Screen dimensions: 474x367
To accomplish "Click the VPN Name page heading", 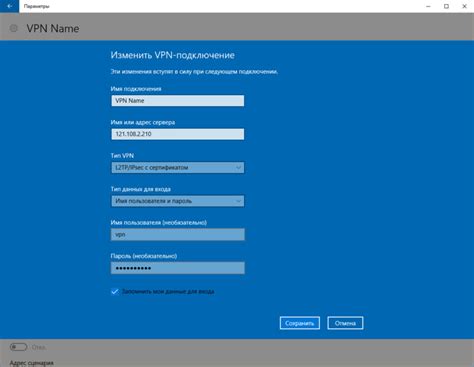I will (53, 28).
